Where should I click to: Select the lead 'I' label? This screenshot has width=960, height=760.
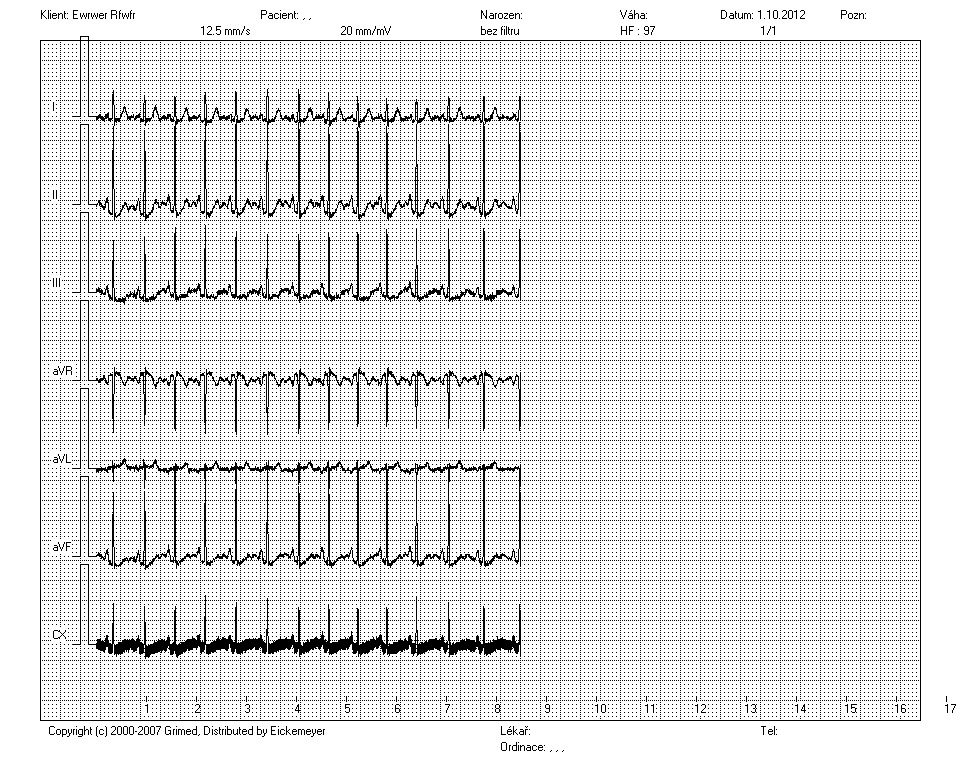[x=54, y=107]
